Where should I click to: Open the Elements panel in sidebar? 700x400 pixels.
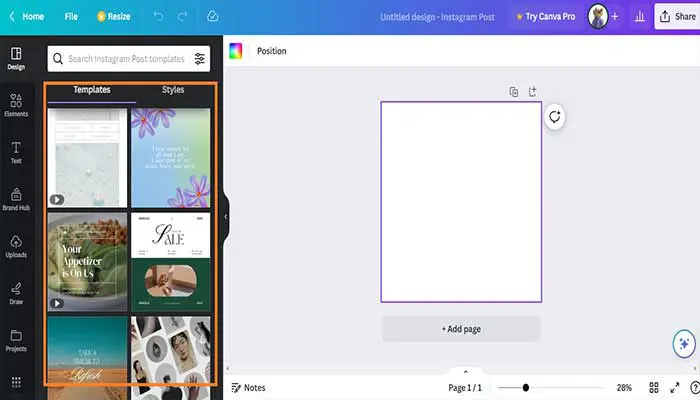pos(16,104)
